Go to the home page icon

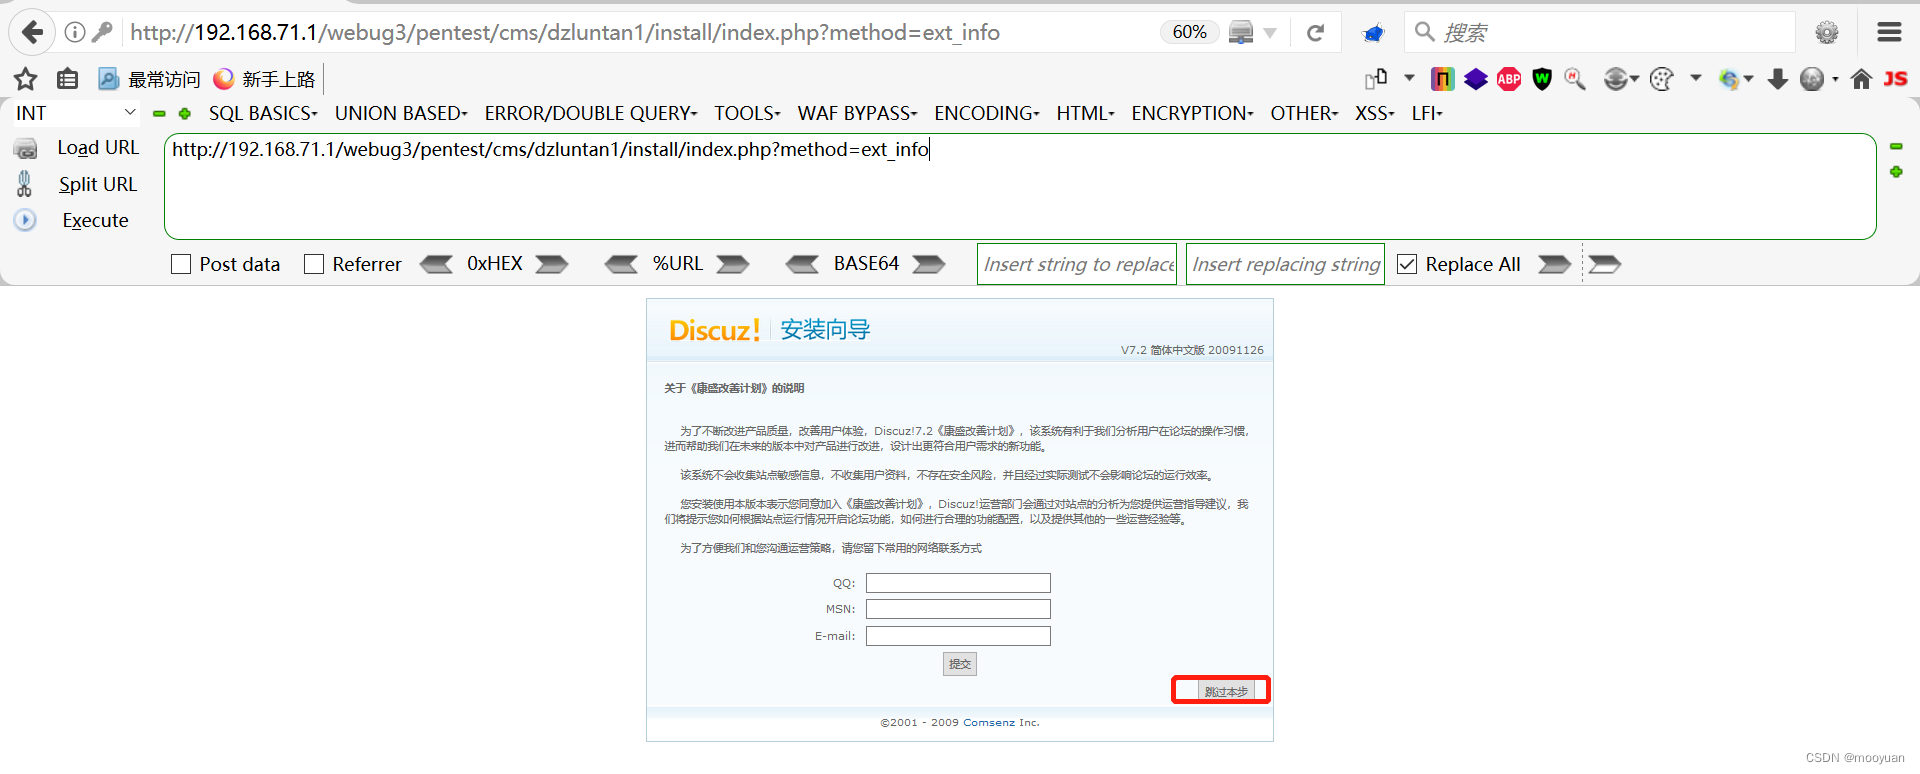point(1861,79)
